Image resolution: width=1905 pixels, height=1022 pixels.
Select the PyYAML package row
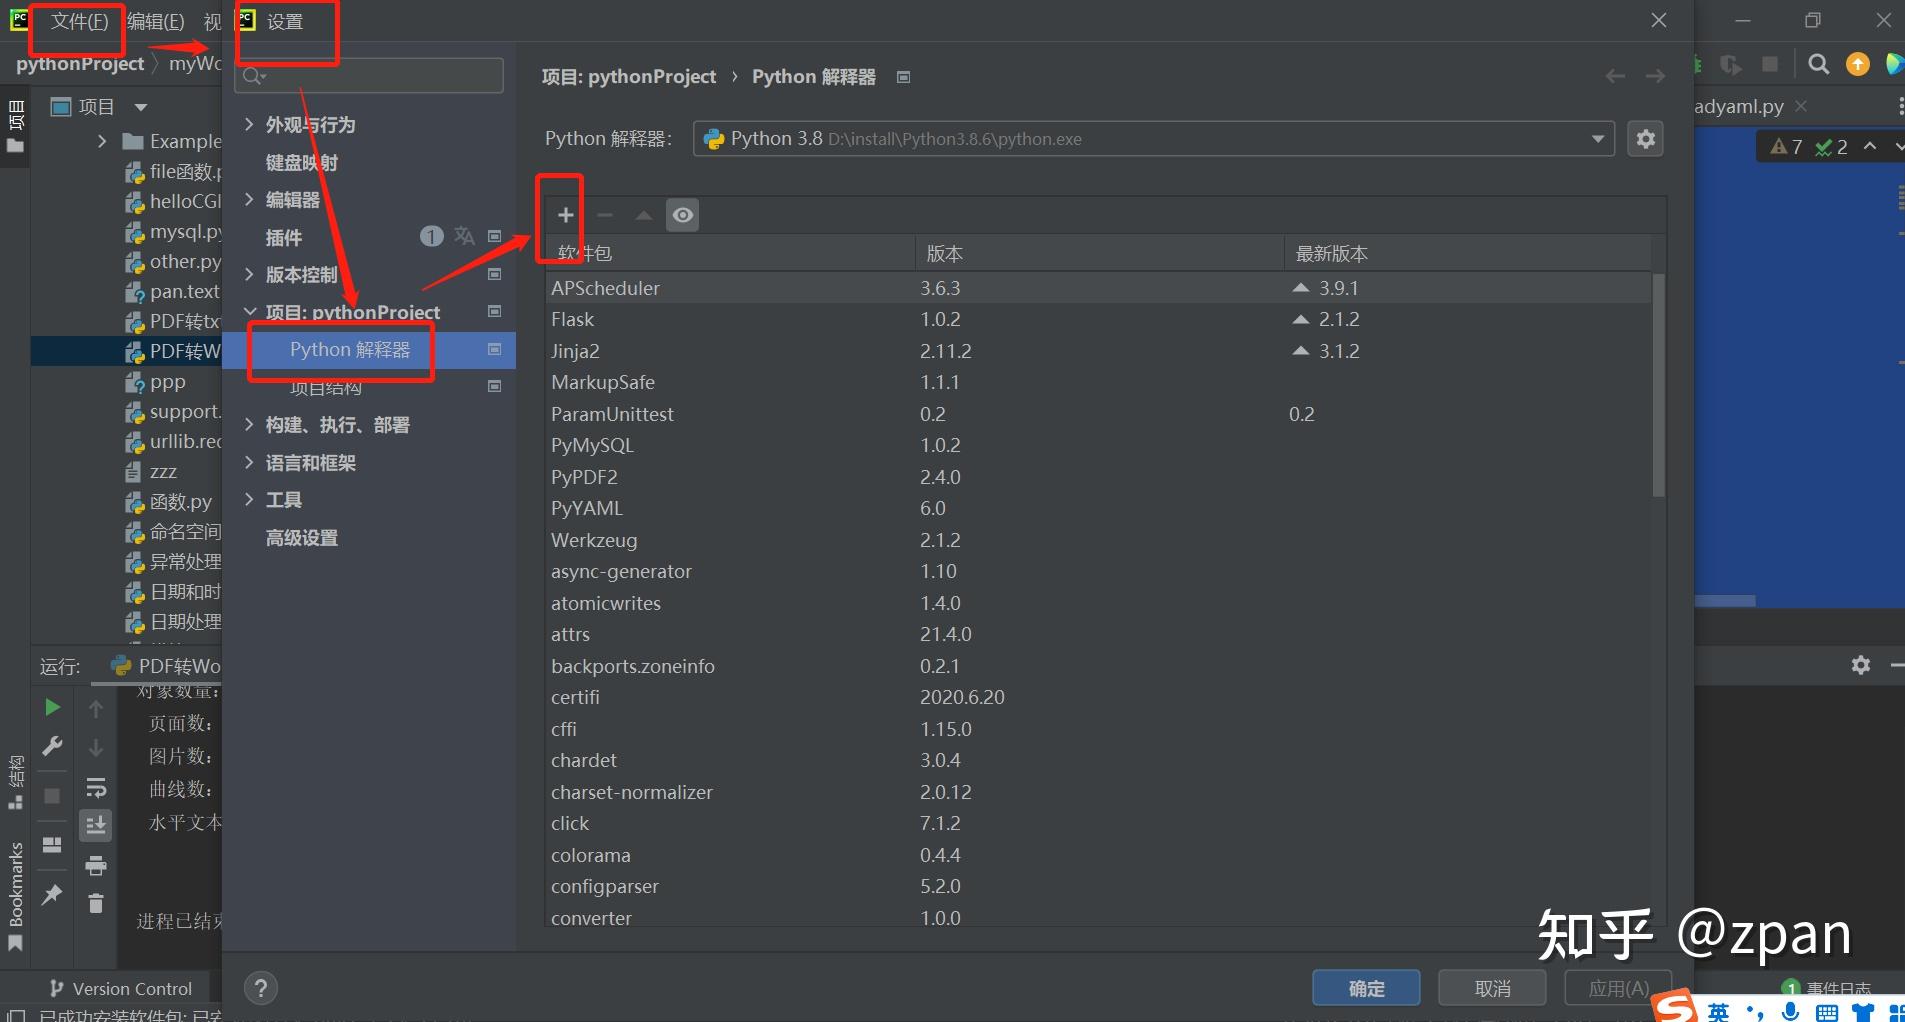[1098, 508]
